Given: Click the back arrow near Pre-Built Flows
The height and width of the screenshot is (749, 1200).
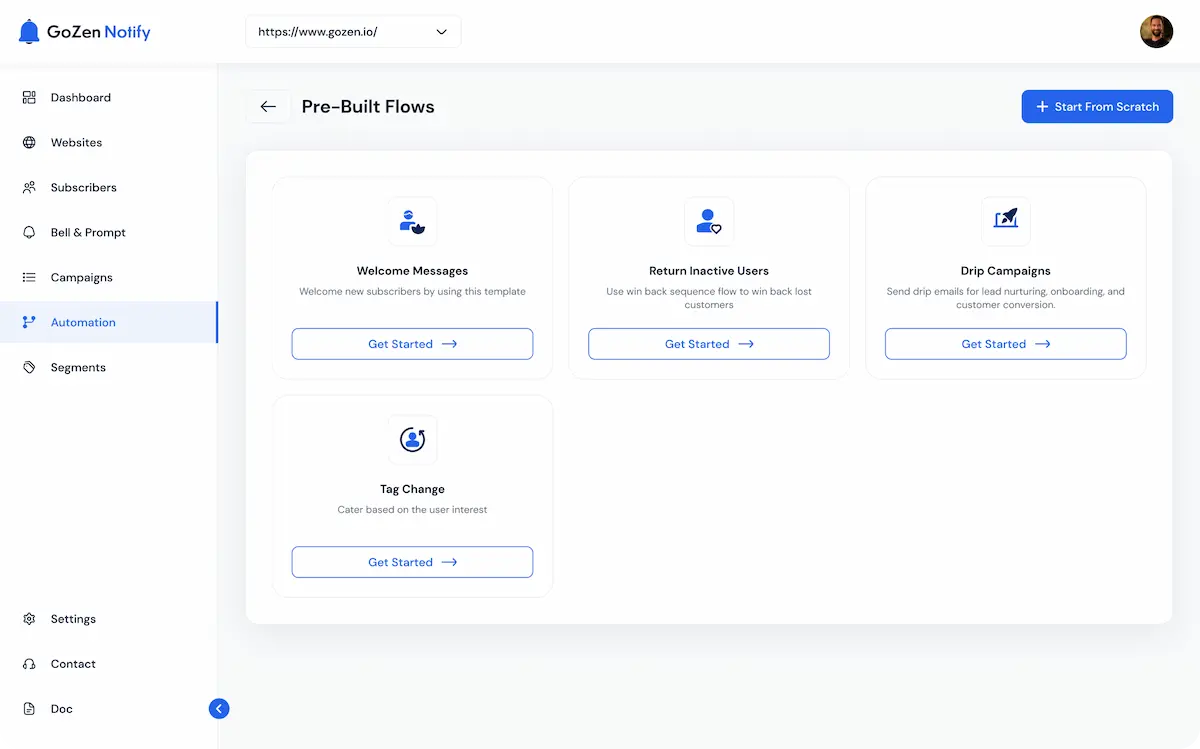Looking at the screenshot, I should point(268,106).
